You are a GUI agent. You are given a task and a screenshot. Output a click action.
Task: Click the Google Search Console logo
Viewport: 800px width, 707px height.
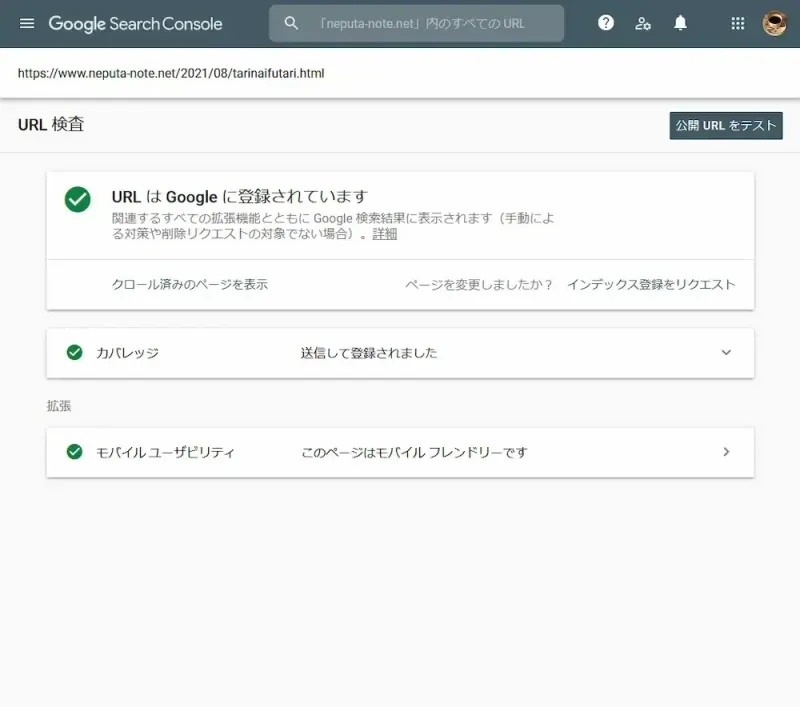(135, 23)
